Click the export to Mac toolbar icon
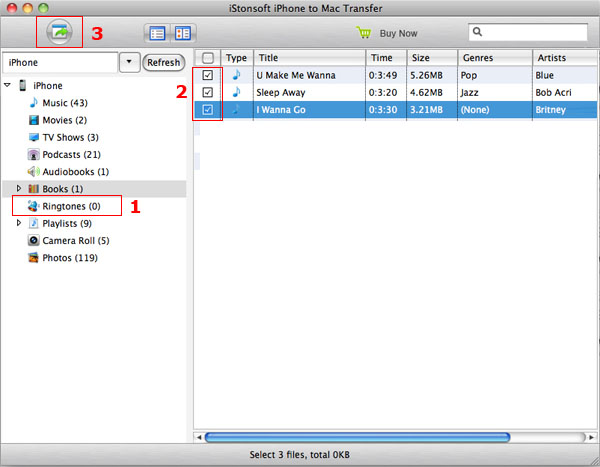The width and height of the screenshot is (600, 467). pos(59,32)
